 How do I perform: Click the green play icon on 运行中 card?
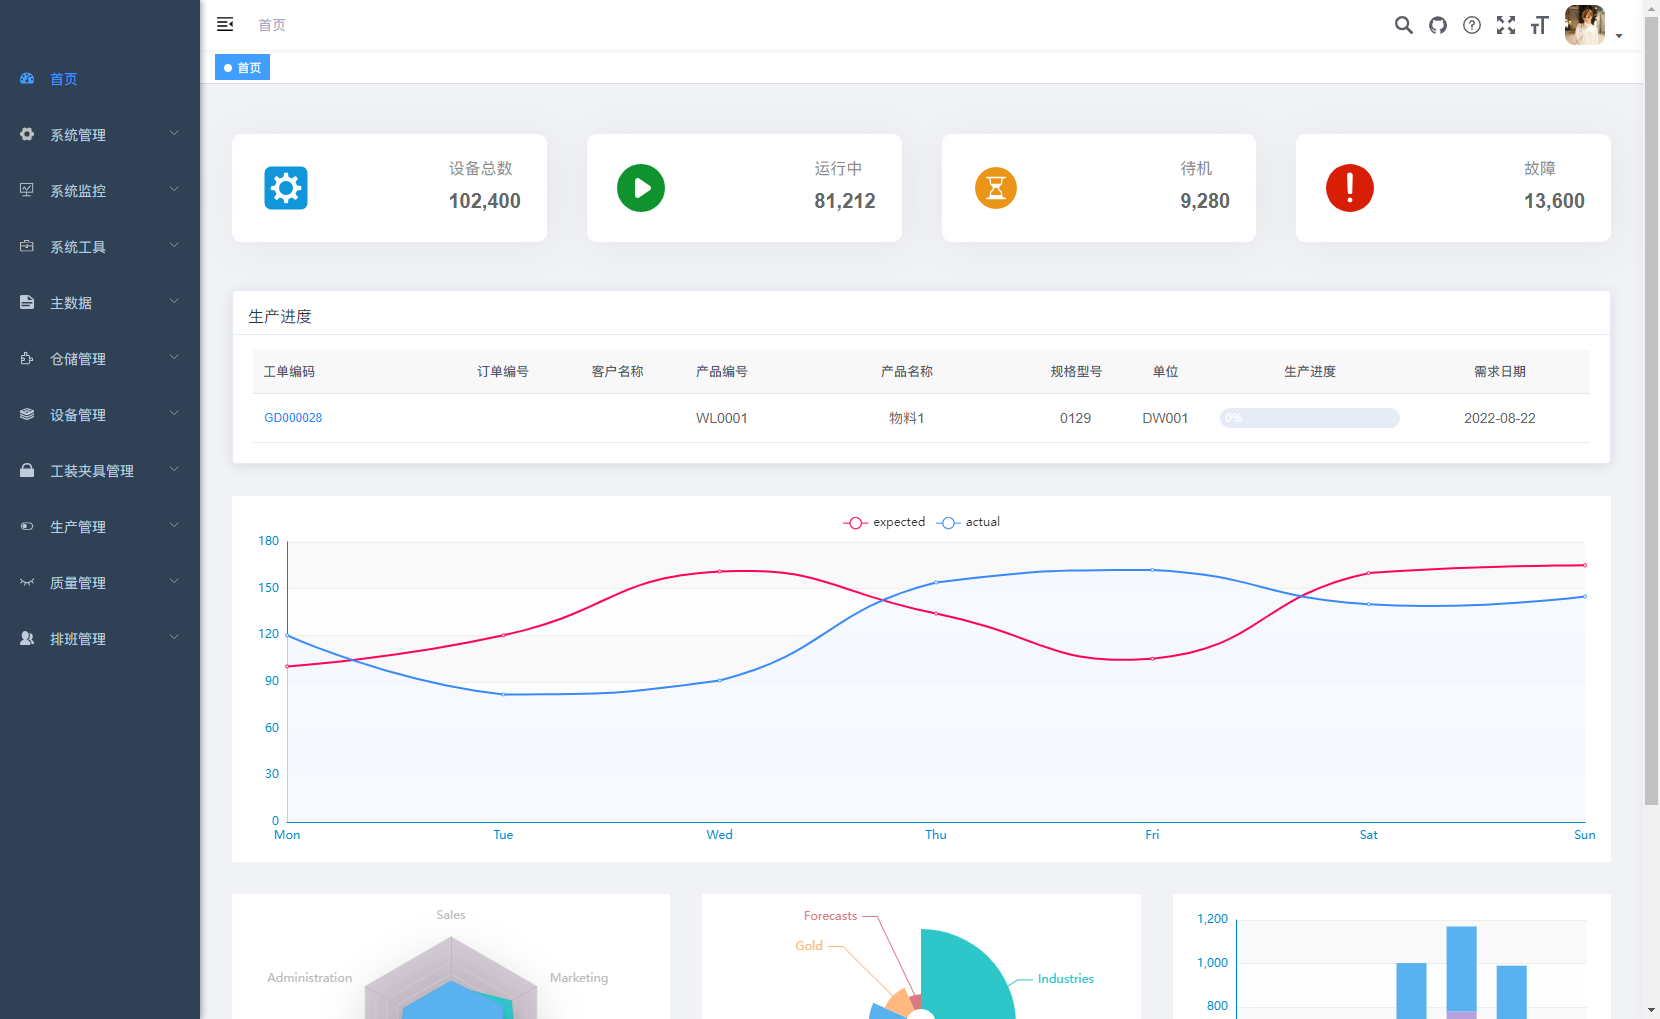coord(641,188)
